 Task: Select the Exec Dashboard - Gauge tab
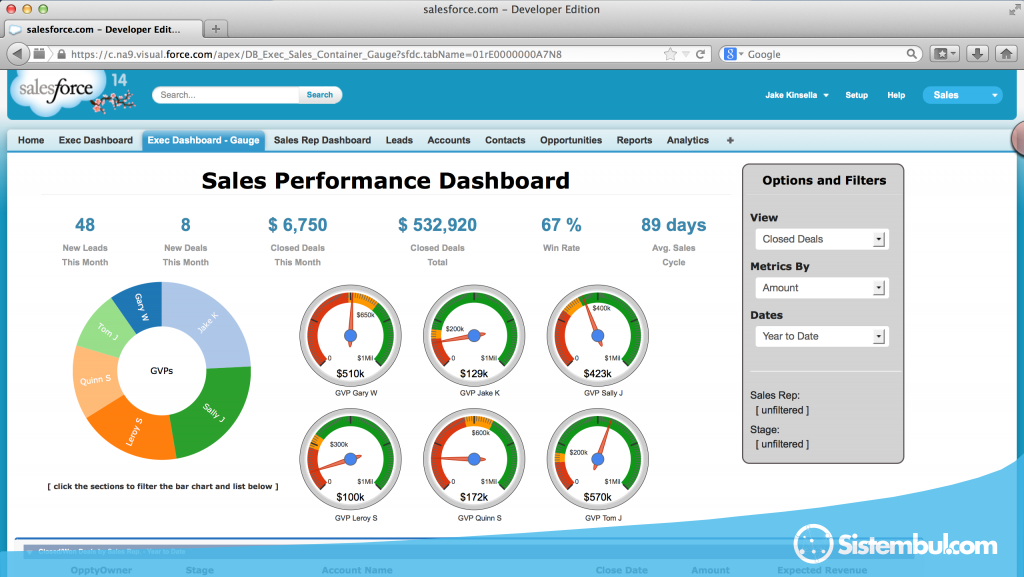(203, 140)
